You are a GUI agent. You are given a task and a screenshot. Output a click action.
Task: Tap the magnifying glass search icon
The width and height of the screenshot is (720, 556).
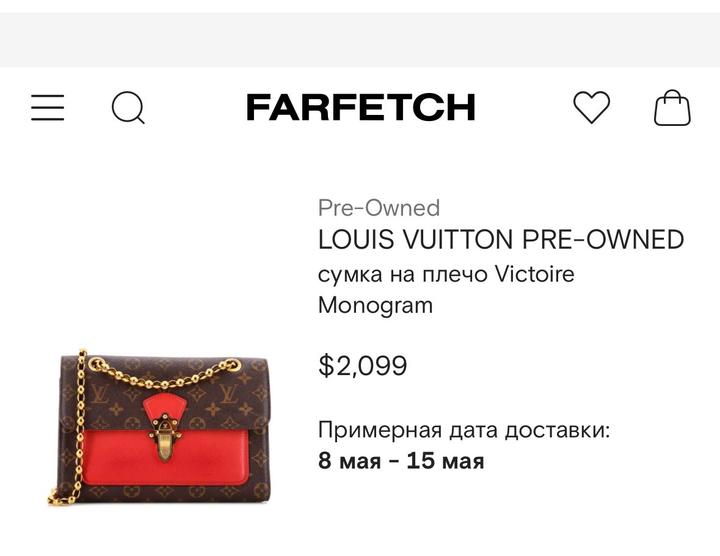coord(128,108)
